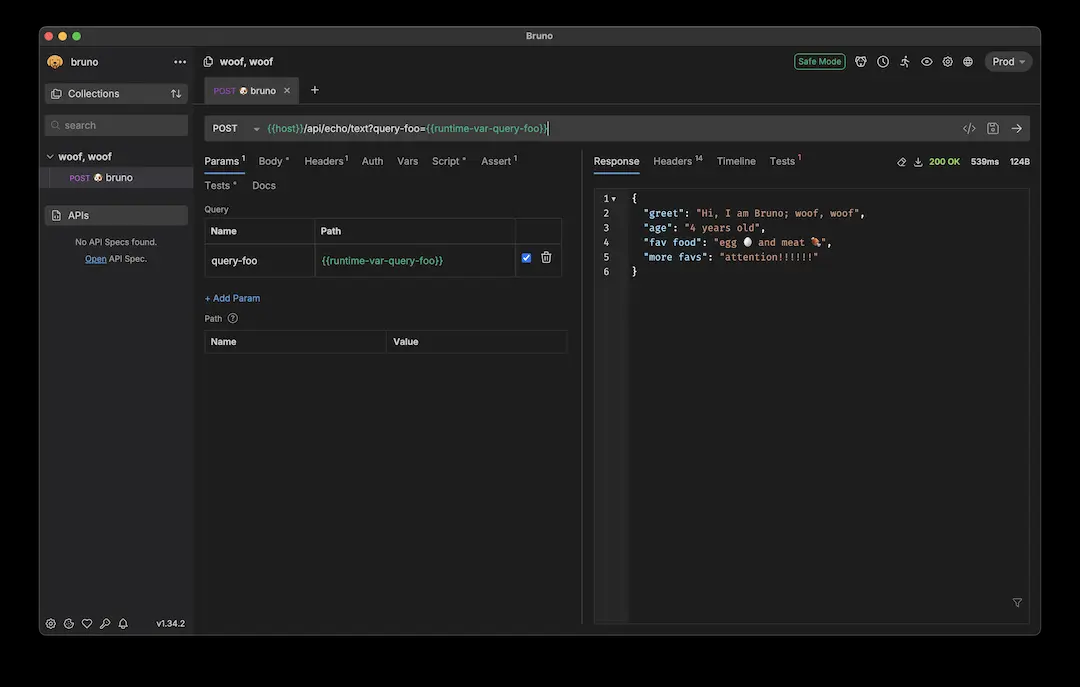Select the Auth tab

tap(372, 161)
